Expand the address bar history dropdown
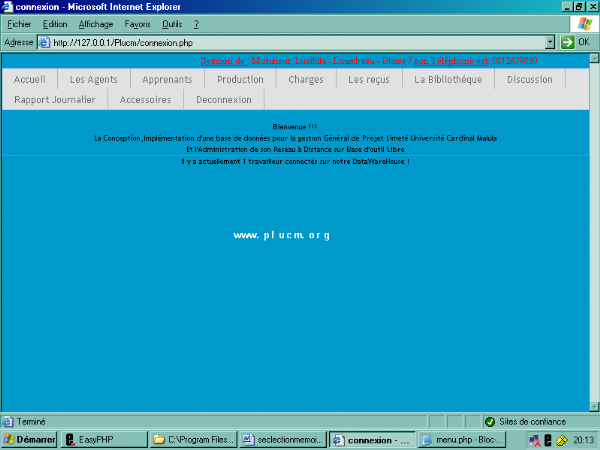 click(x=550, y=42)
